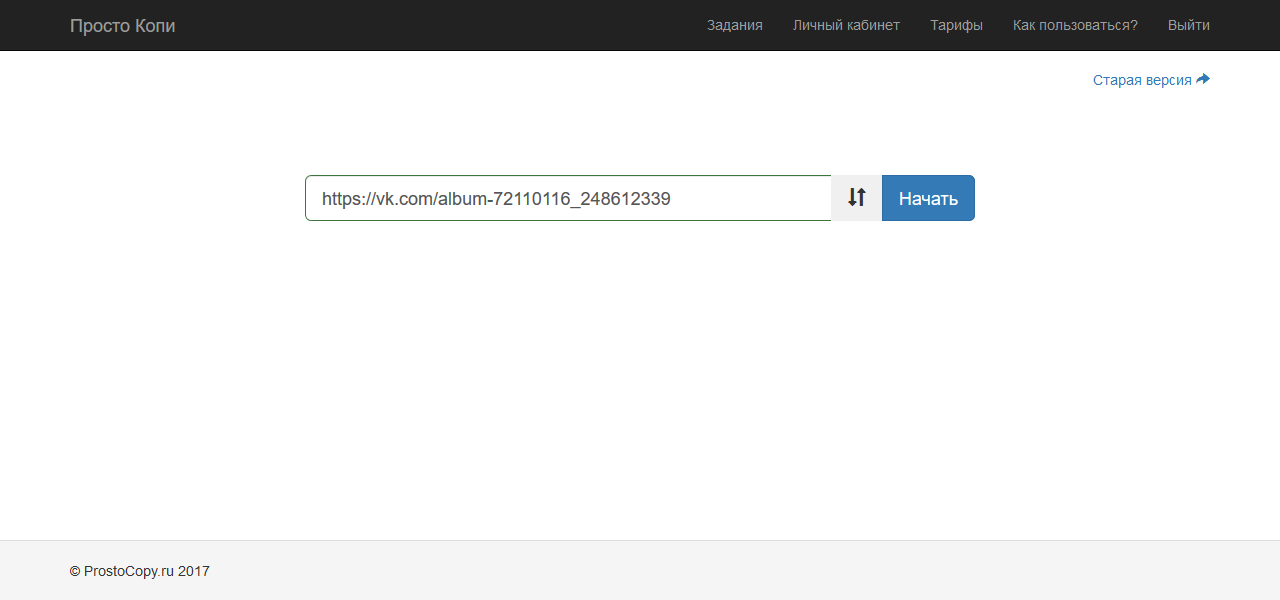Image resolution: width=1280 pixels, height=600 pixels.
Task: View tasks list via Задания
Action: coord(734,25)
